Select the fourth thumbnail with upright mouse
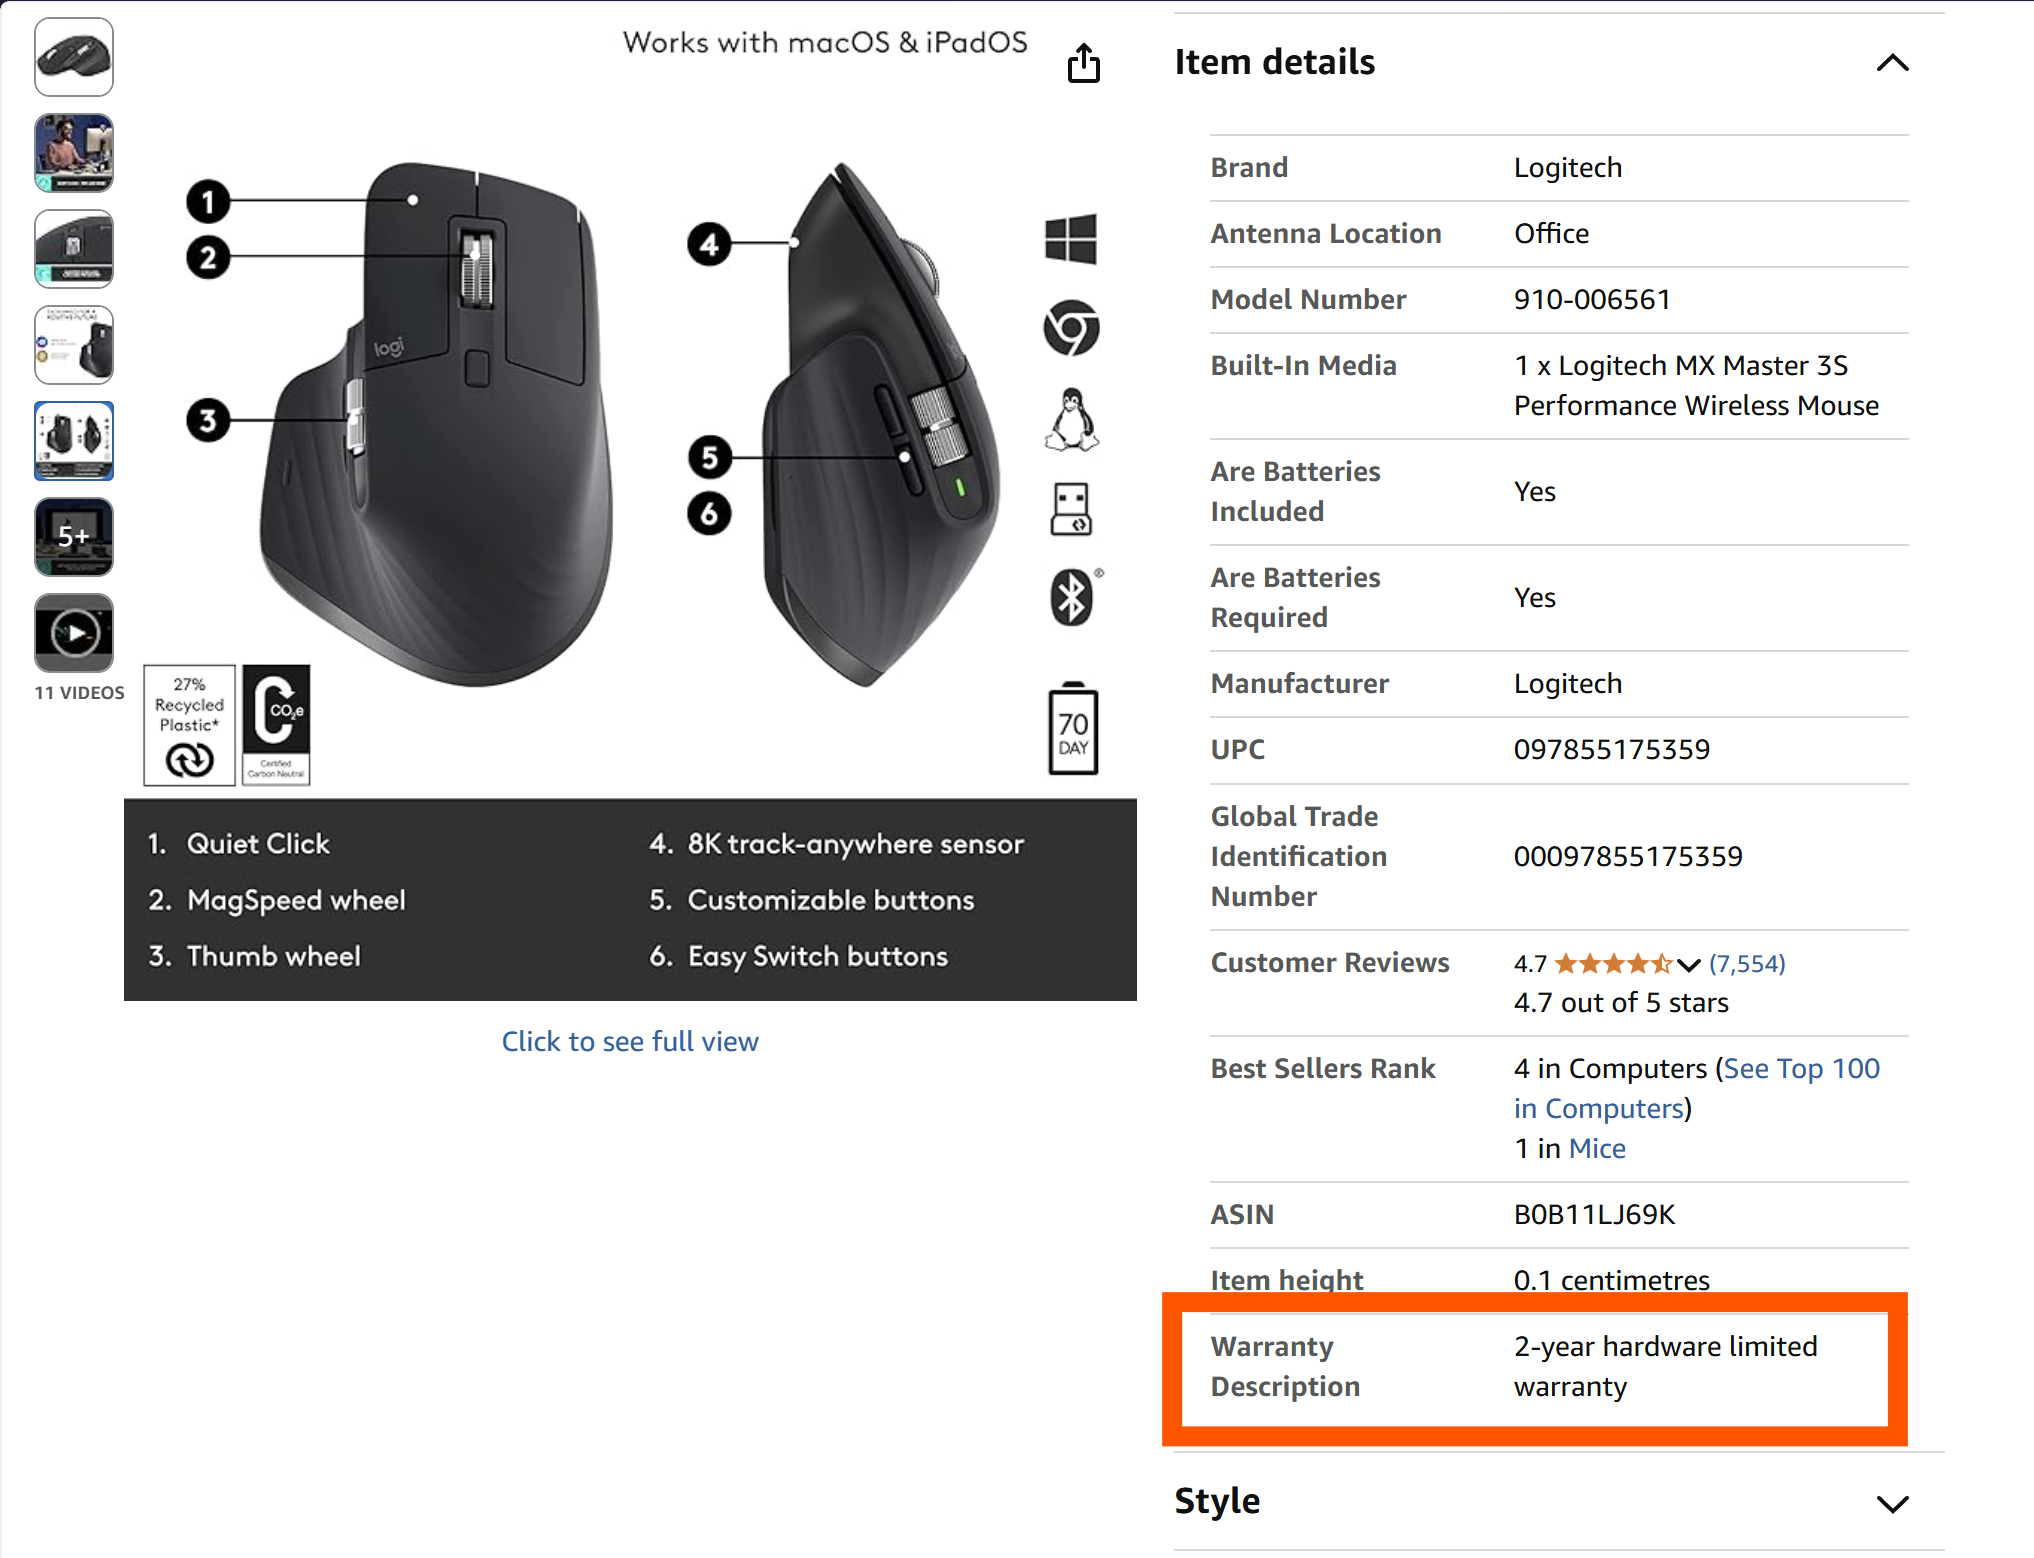 [x=74, y=345]
